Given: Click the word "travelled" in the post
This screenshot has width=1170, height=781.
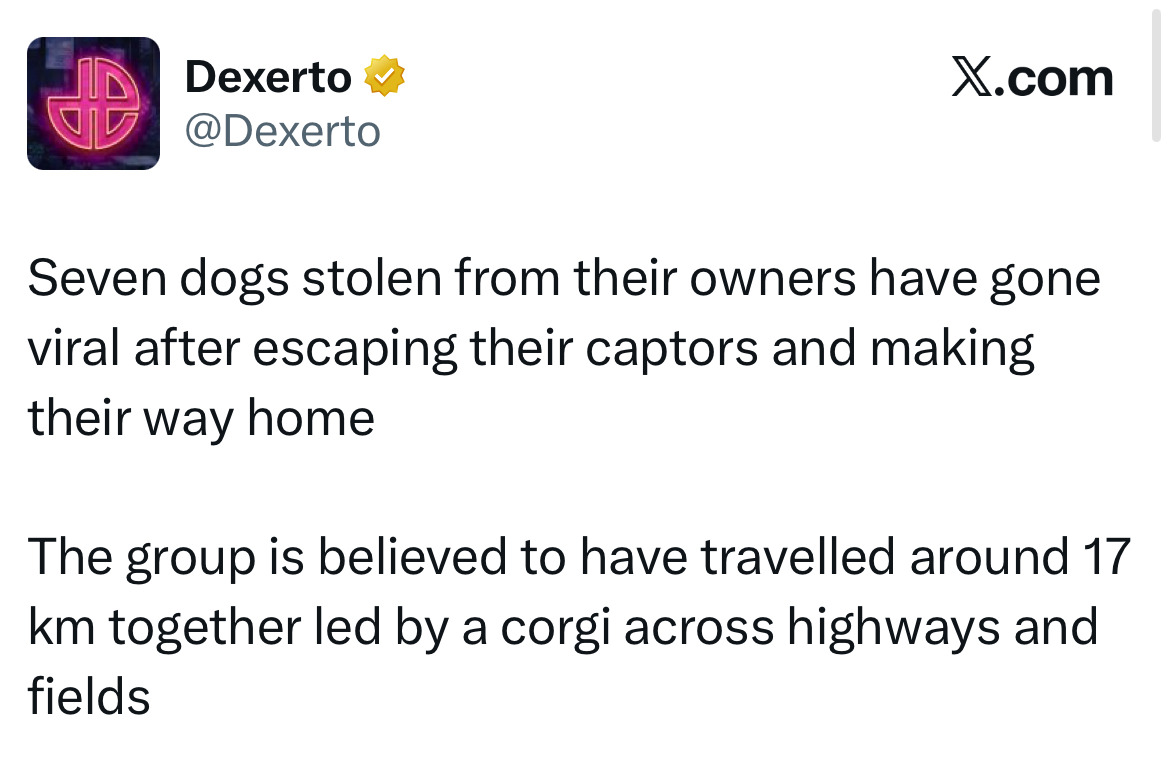Looking at the screenshot, I should (797, 557).
